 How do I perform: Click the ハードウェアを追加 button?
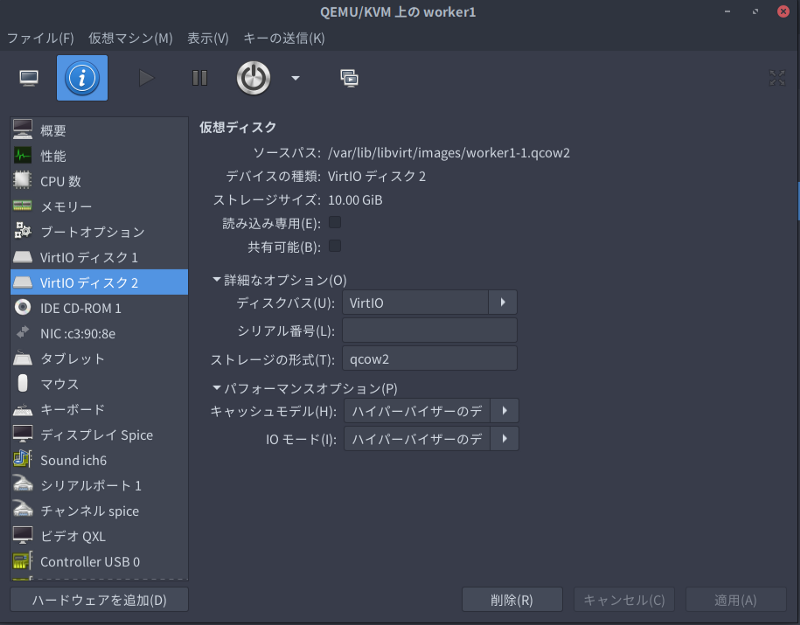pos(99,600)
